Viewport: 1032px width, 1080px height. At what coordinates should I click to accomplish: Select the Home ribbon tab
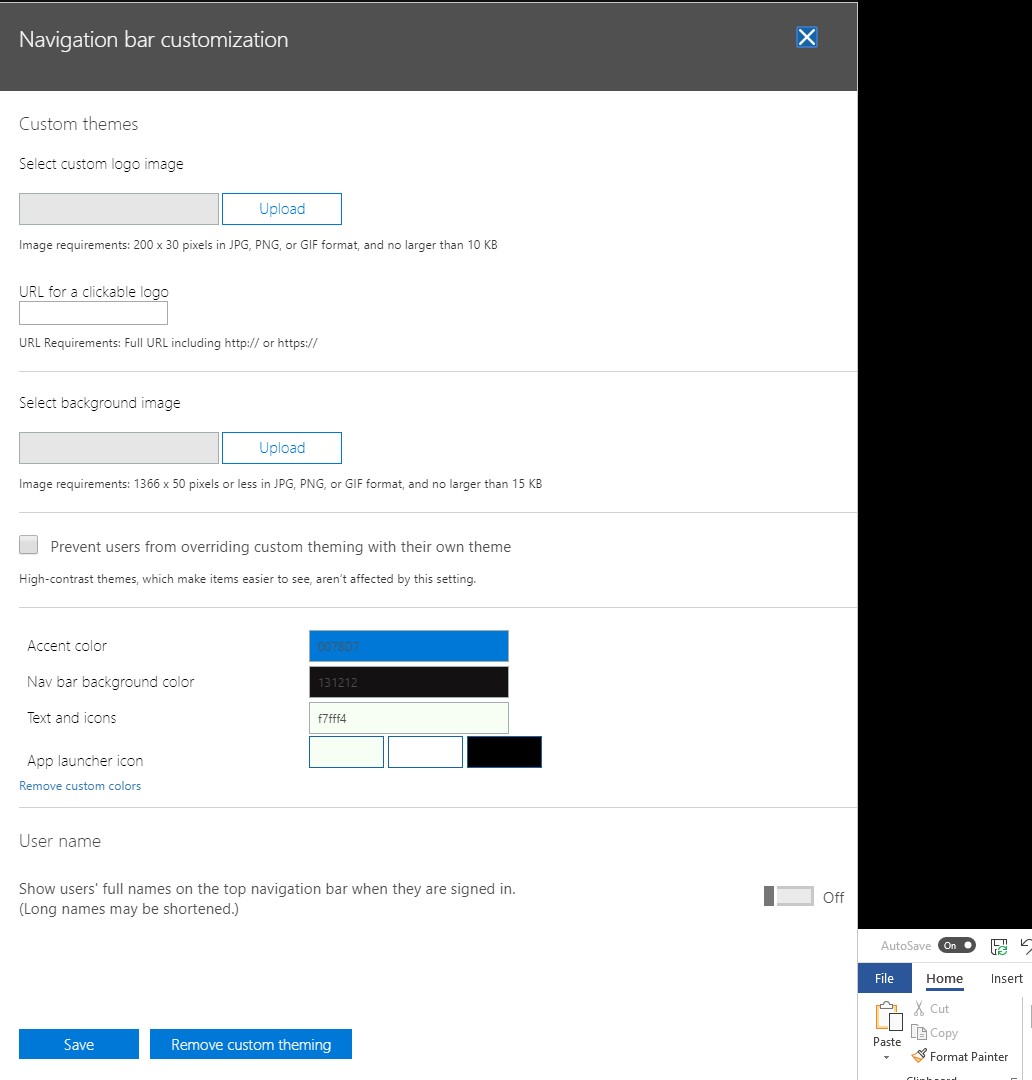944,978
